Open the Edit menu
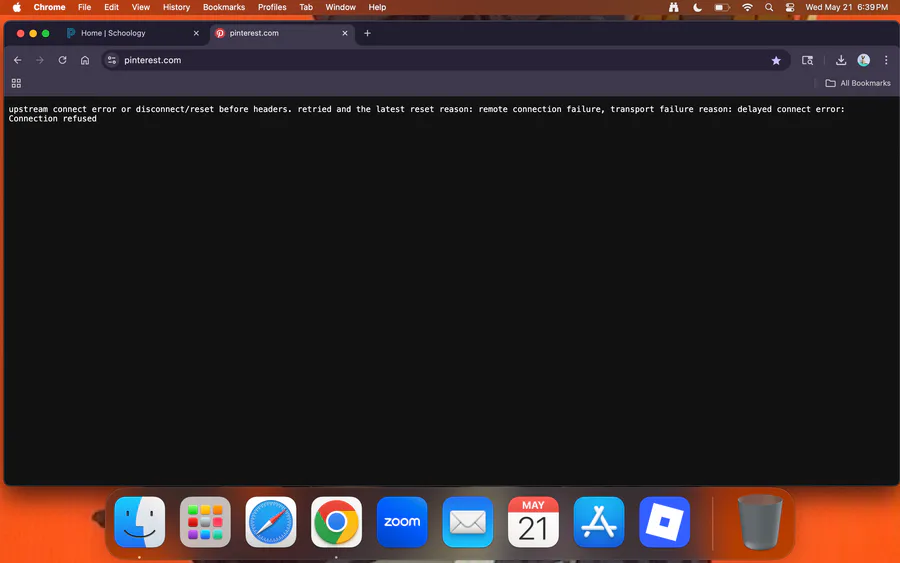The width and height of the screenshot is (900, 563). click(111, 7)
